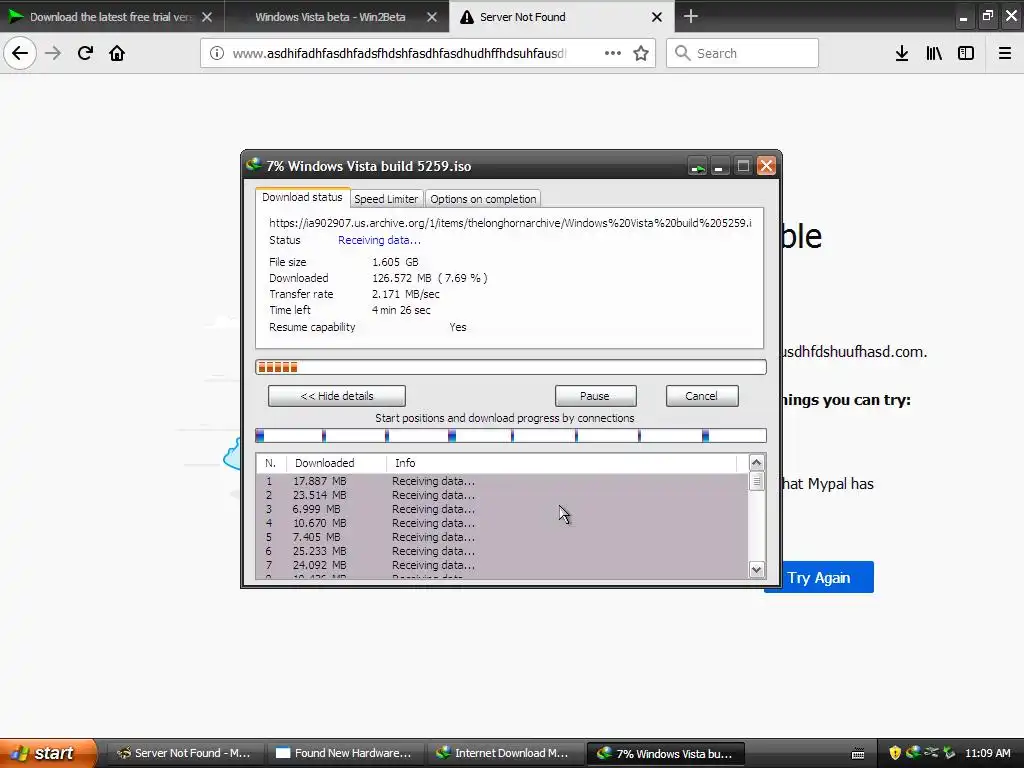
Task: Show site info with the circled i icon
Action: coord(217,53)
